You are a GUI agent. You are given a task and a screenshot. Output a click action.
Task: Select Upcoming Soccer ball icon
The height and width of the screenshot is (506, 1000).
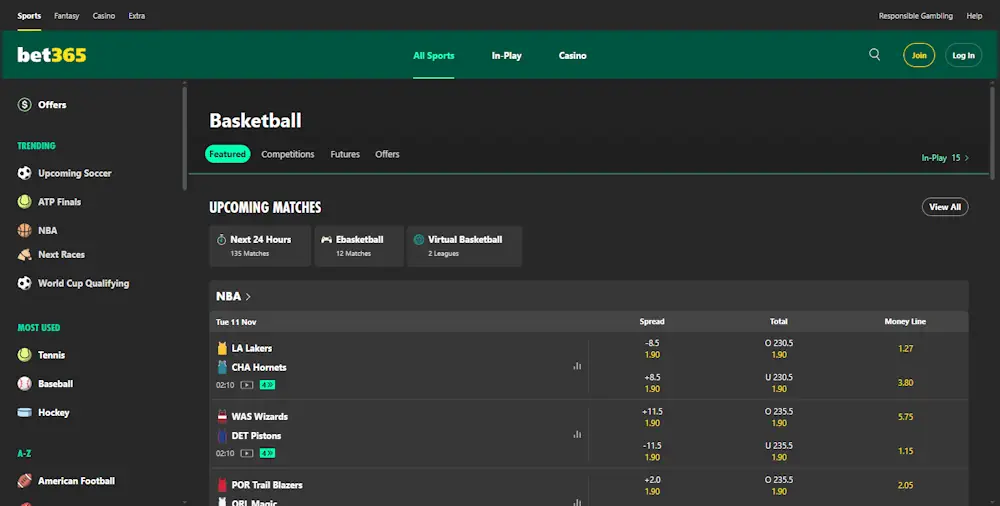click(x=24, y=173)
